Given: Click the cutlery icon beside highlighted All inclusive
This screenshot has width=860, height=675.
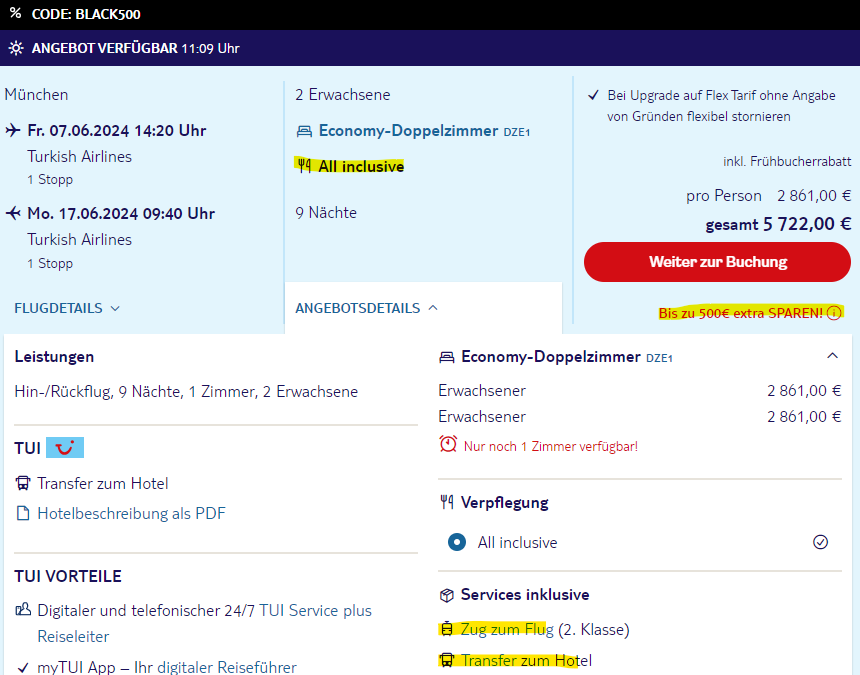Looking at the screenshot, I should 304,166.
